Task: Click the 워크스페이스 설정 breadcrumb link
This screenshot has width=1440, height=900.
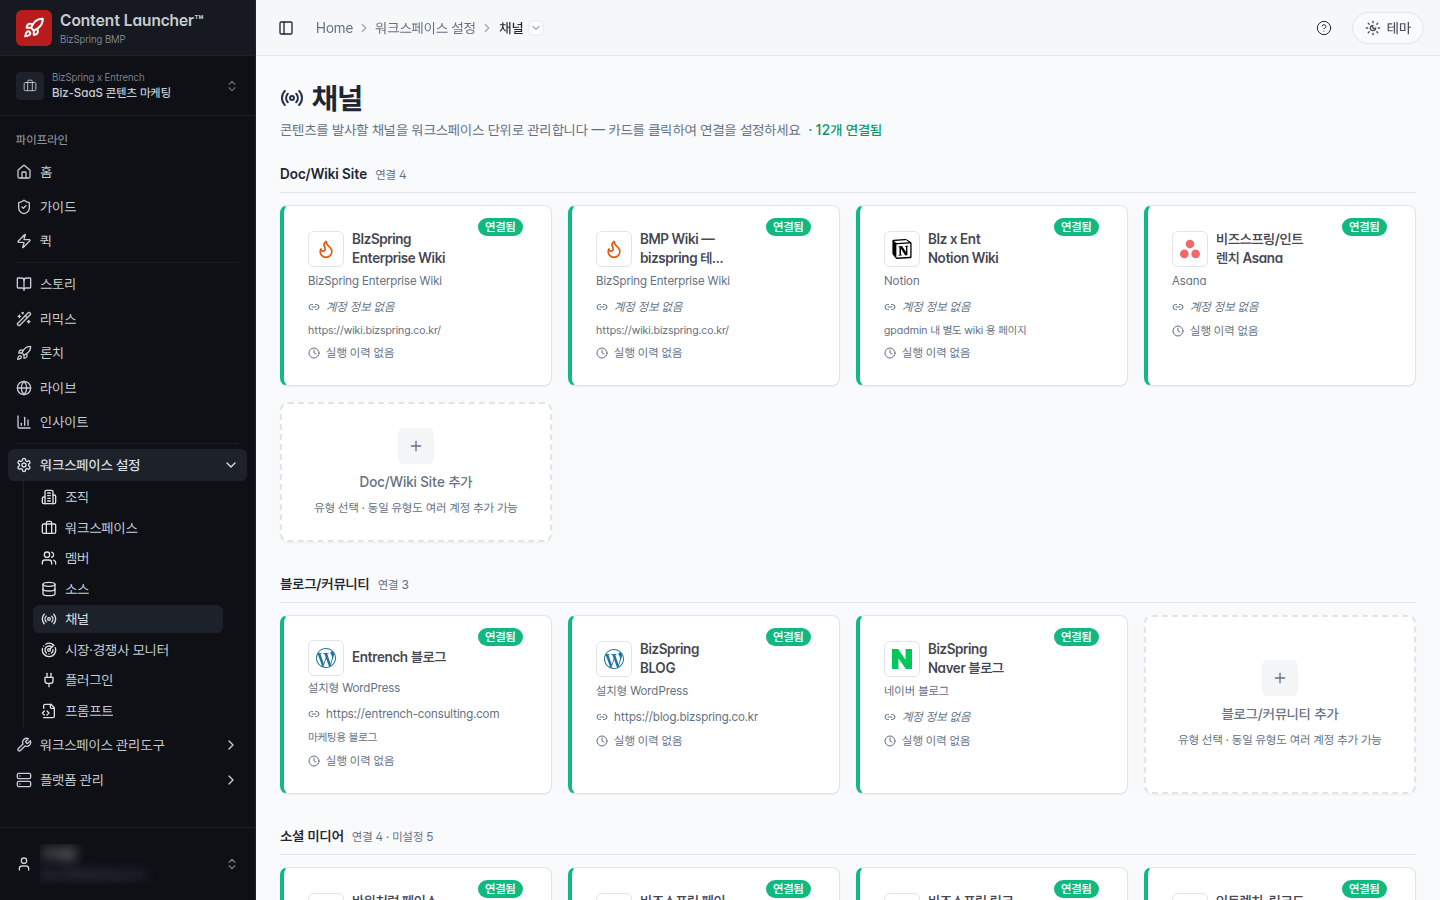Action: [425, 28]
